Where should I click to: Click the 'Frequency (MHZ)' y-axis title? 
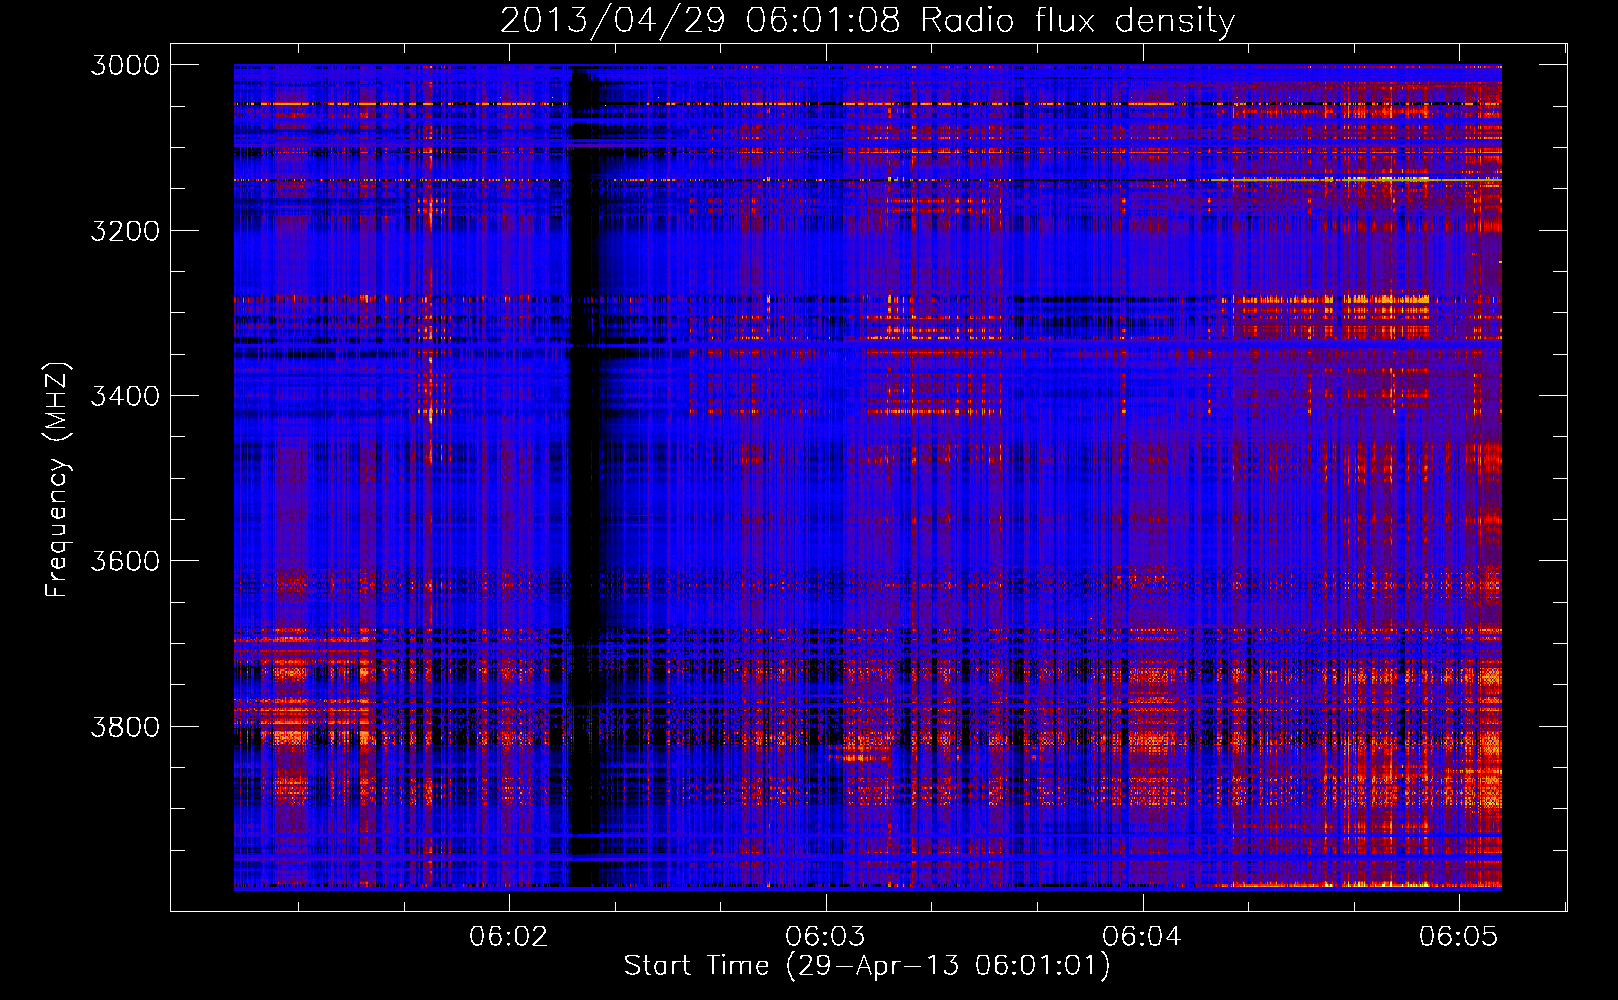58,480
